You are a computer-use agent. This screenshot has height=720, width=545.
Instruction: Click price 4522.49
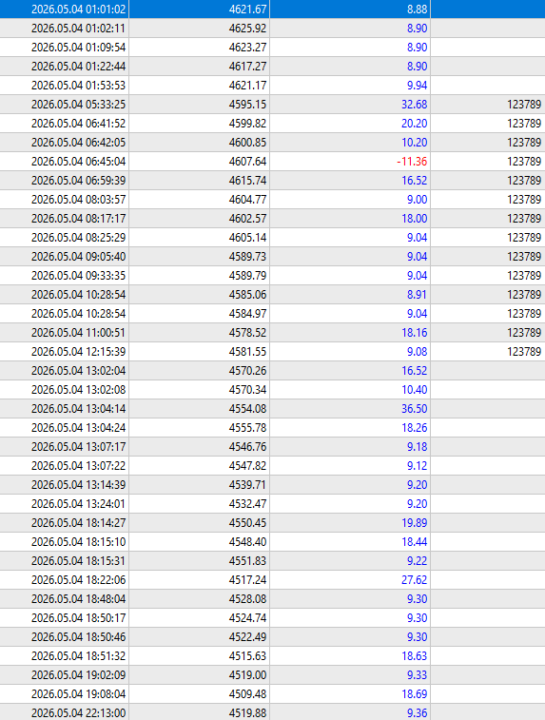coord(247,637)
